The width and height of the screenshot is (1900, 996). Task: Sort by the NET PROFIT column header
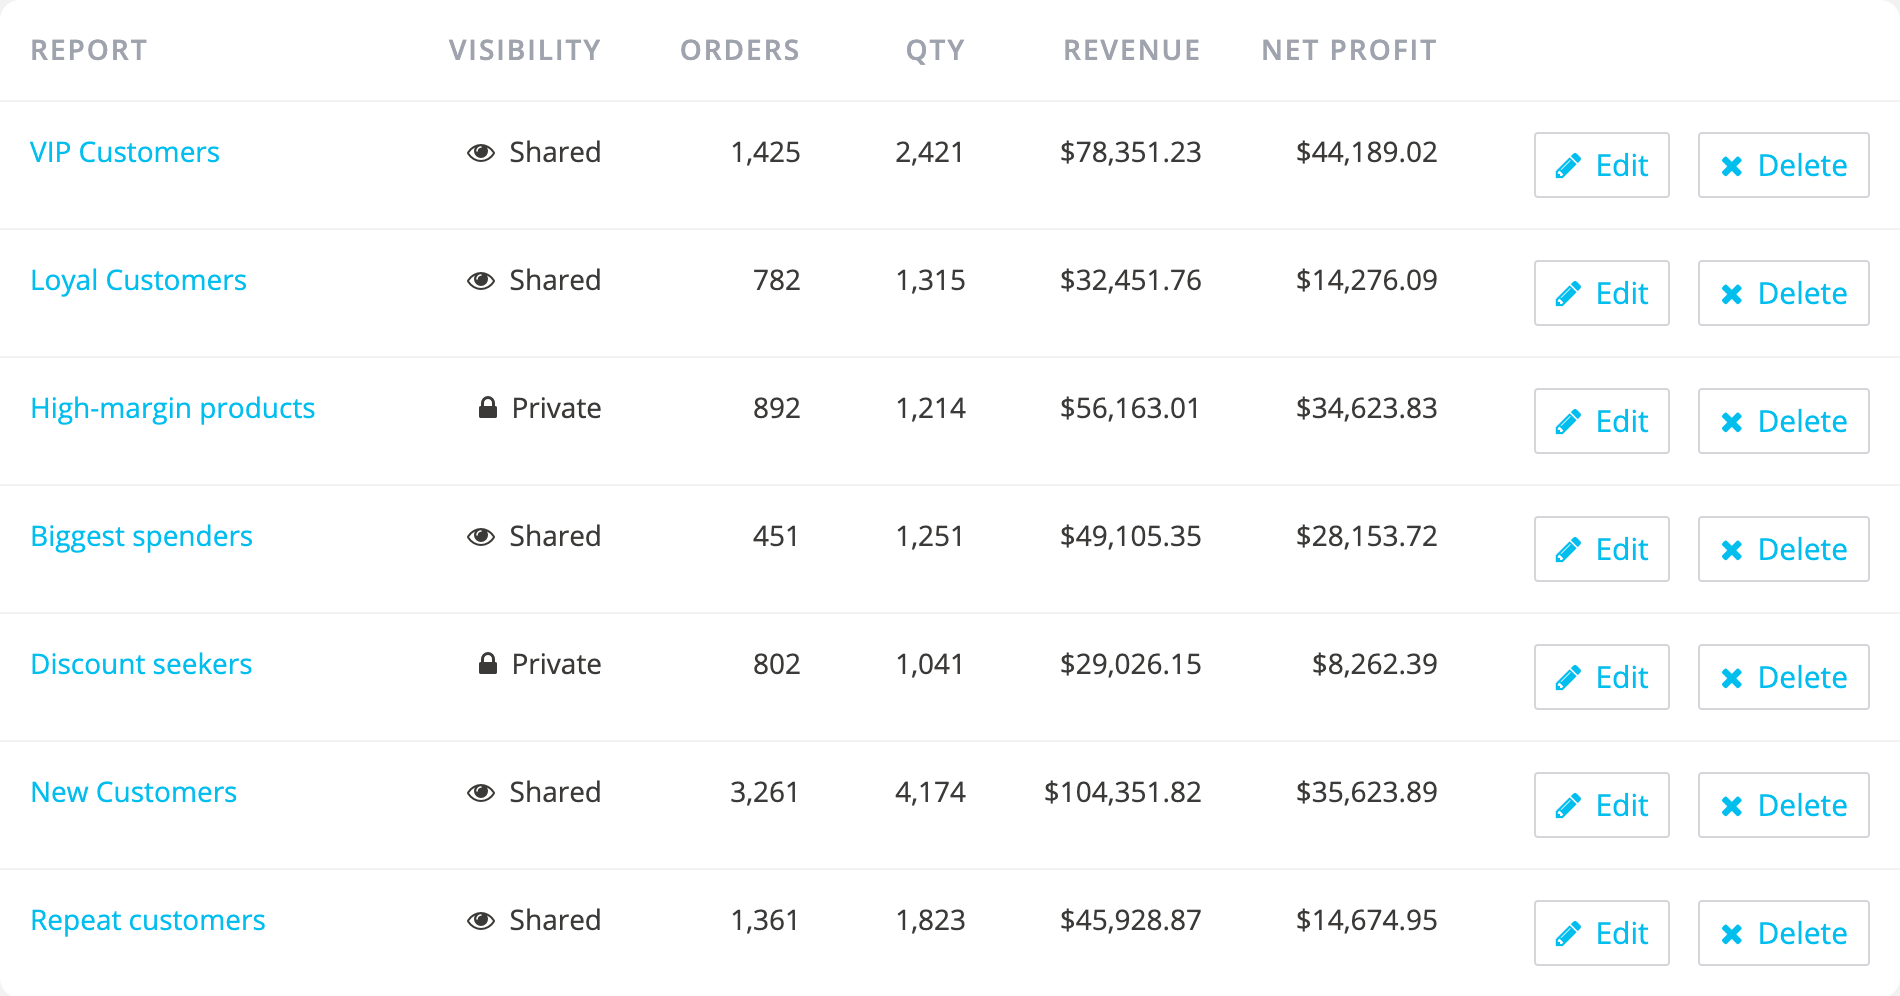pos(1349,50)
